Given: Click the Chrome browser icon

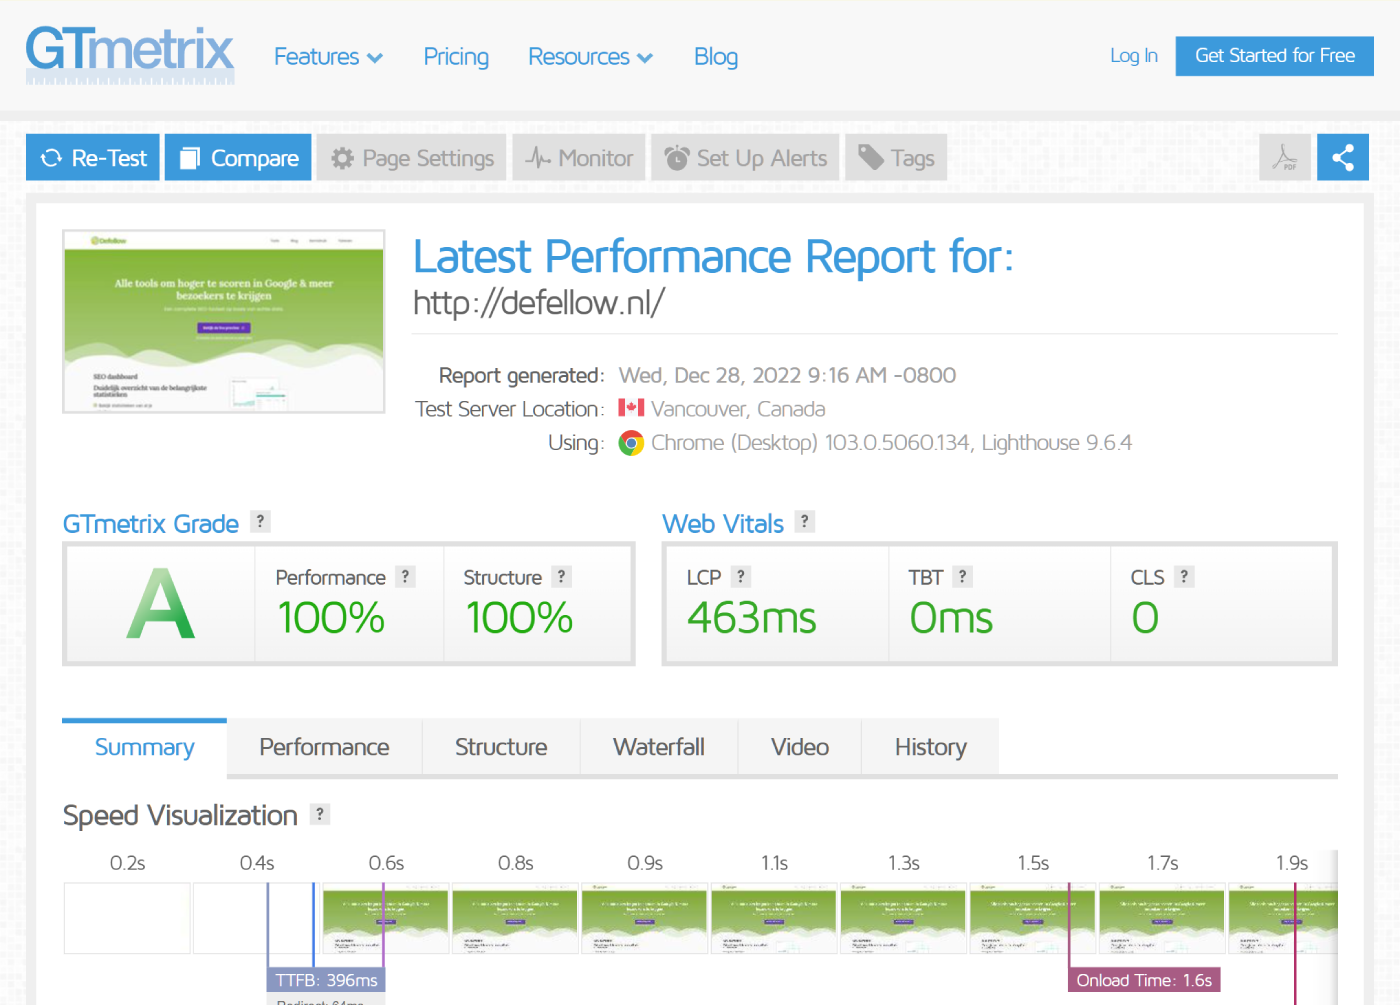Looking at the screenshot, I should point(631,443).
